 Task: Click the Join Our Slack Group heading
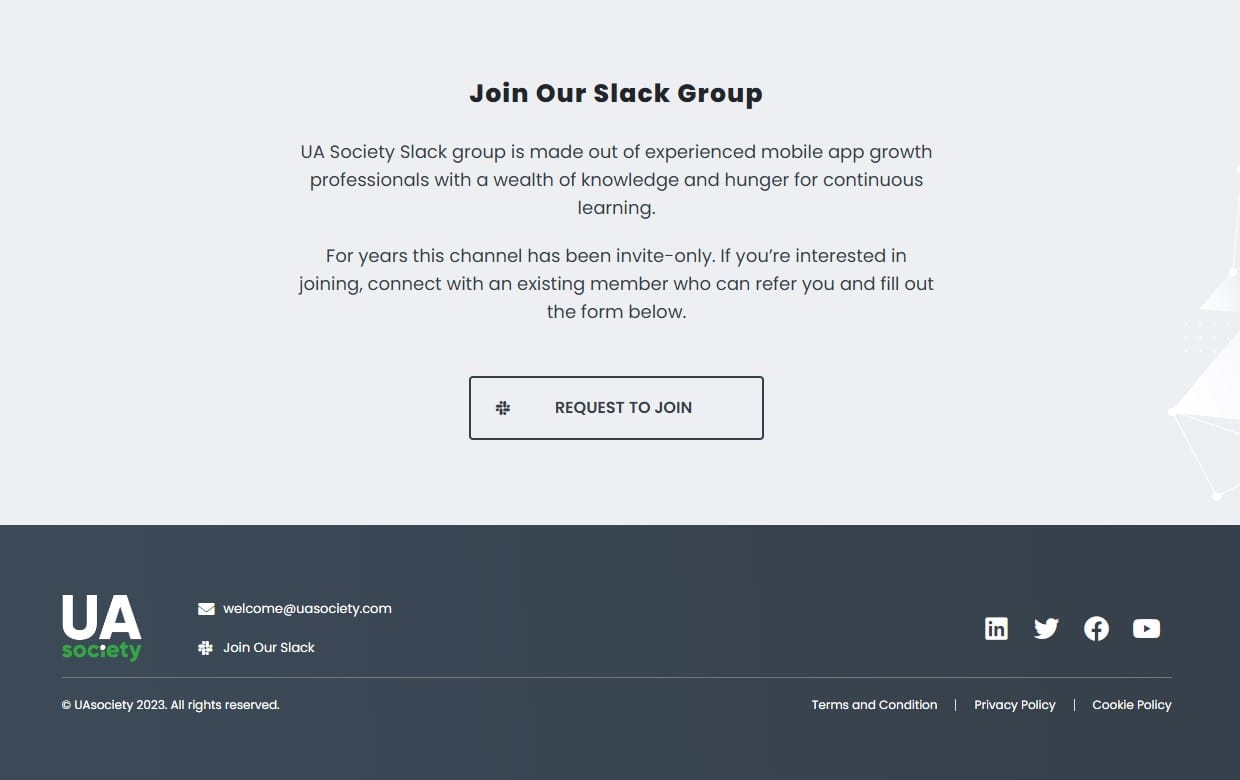tap(616, 93)
